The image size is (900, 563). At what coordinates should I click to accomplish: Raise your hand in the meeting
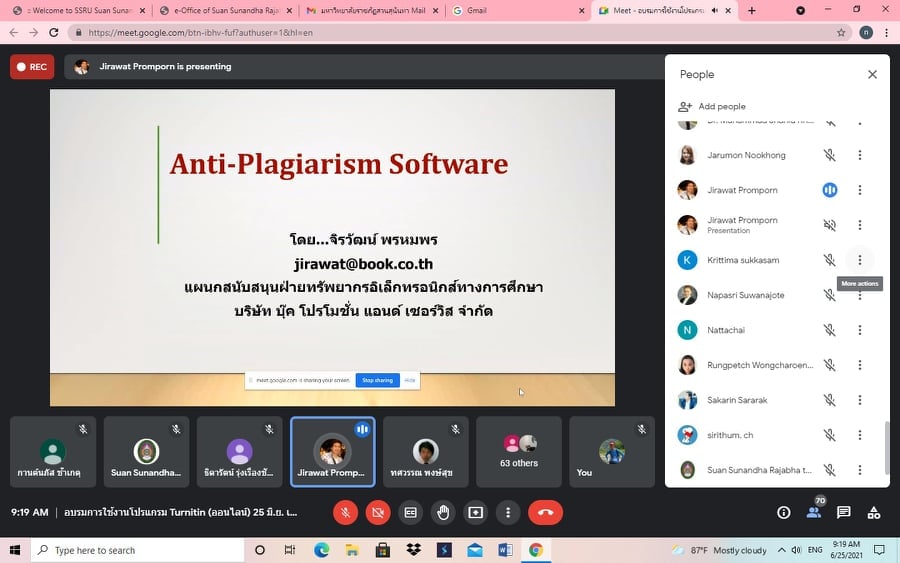(x=443, y=512)
